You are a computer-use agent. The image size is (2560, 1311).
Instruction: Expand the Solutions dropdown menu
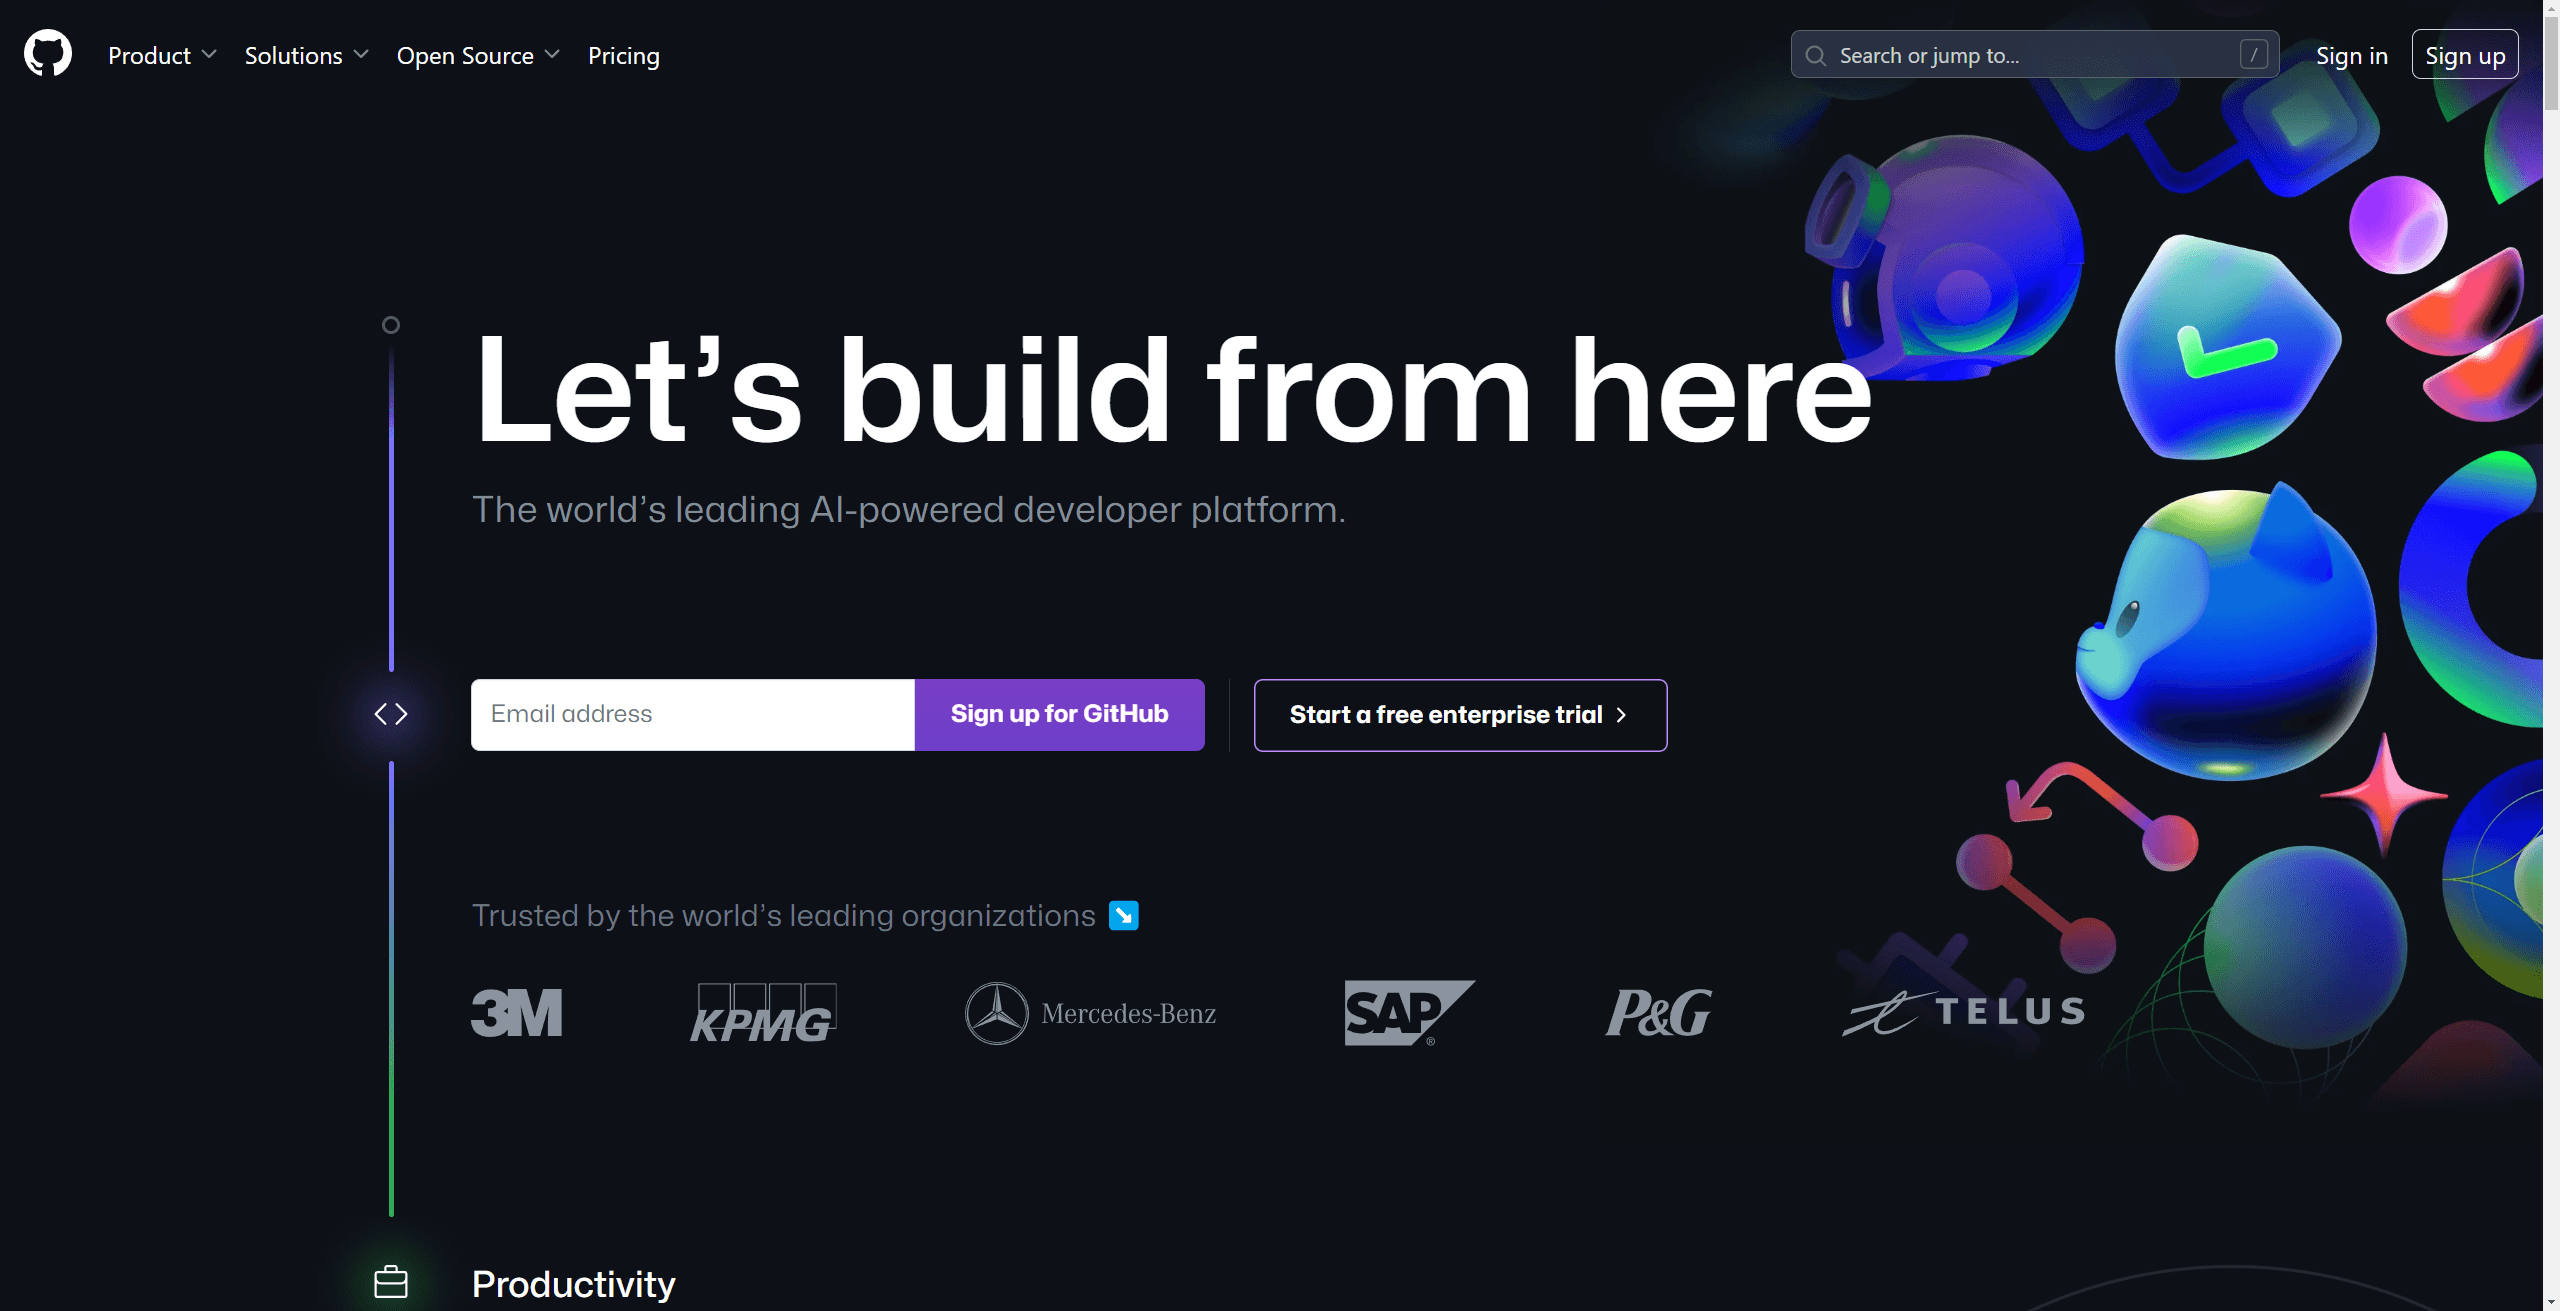click(306, 55)
